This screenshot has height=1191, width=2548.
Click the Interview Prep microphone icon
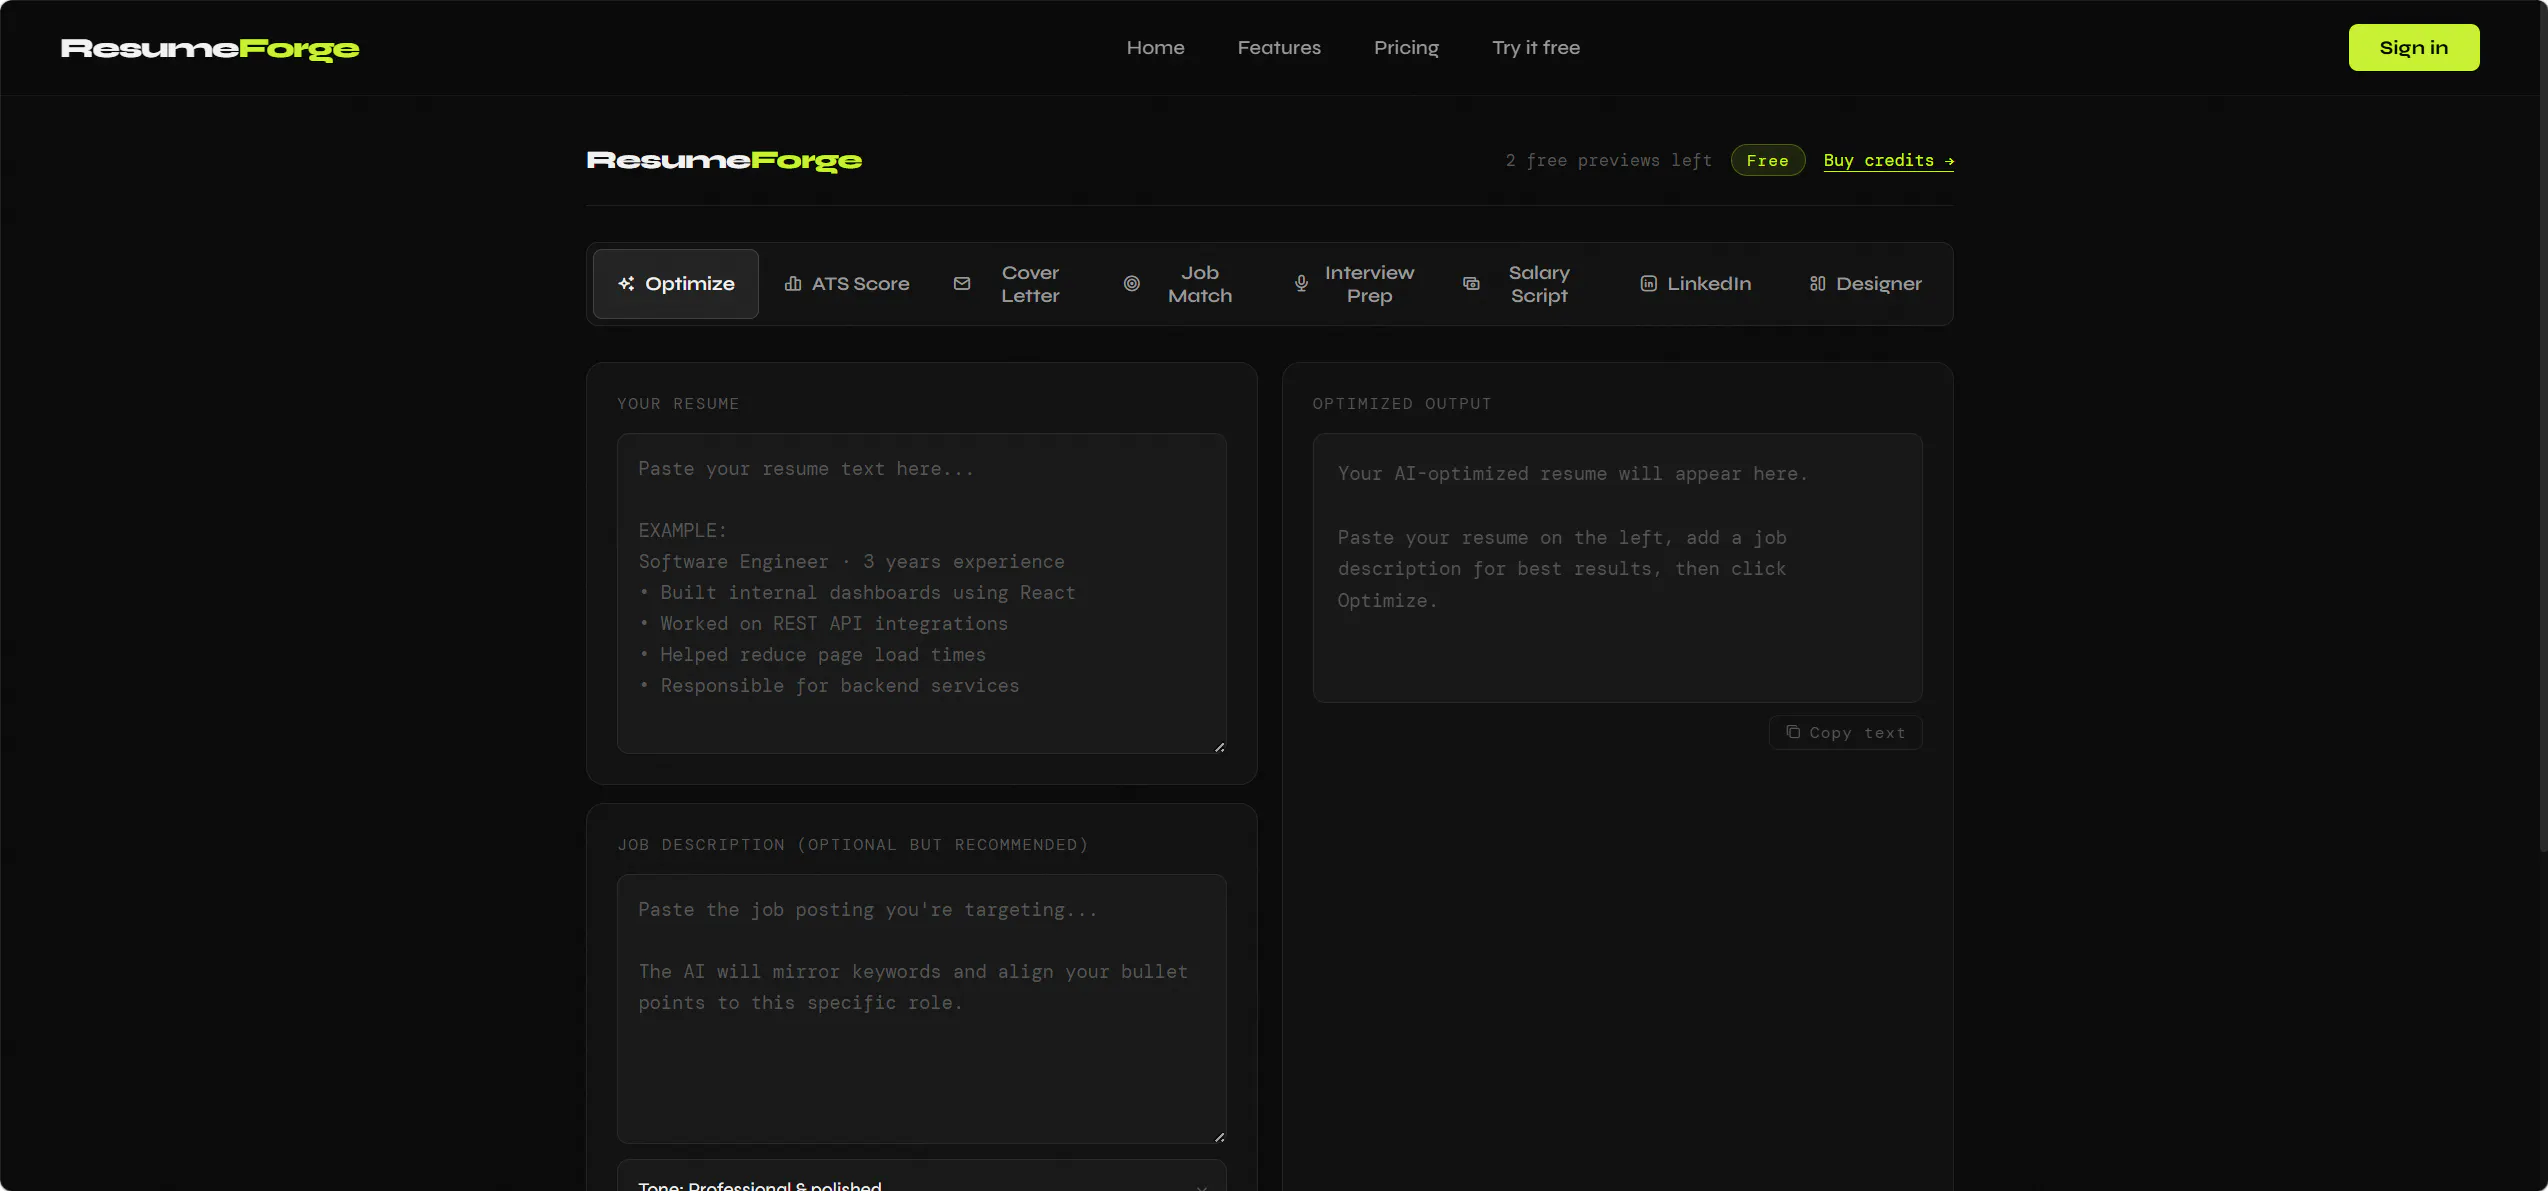(x=1301, y=284)
